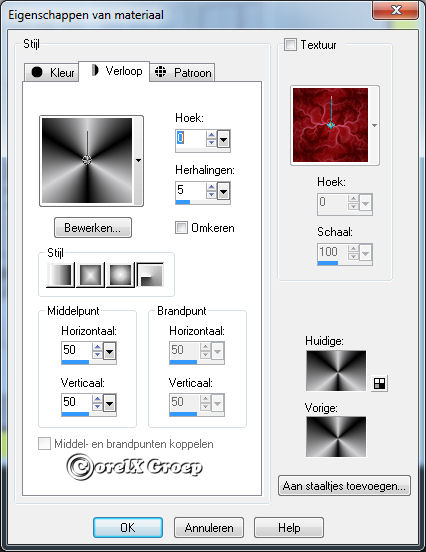426x552 pixels.
Task: Toggle the Omkeren checkbox
Action: point(181,227)
